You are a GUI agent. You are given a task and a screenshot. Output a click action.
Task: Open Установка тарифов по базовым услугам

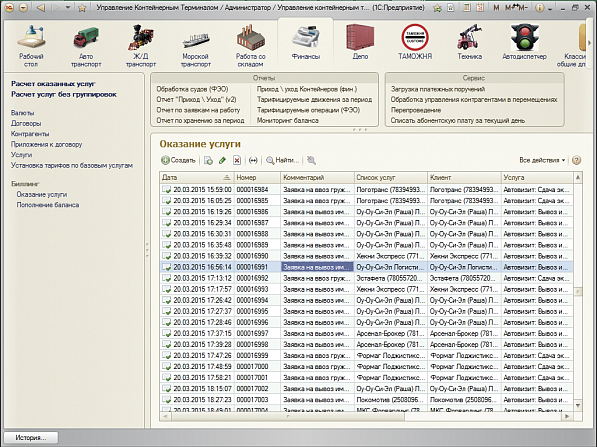72,165
